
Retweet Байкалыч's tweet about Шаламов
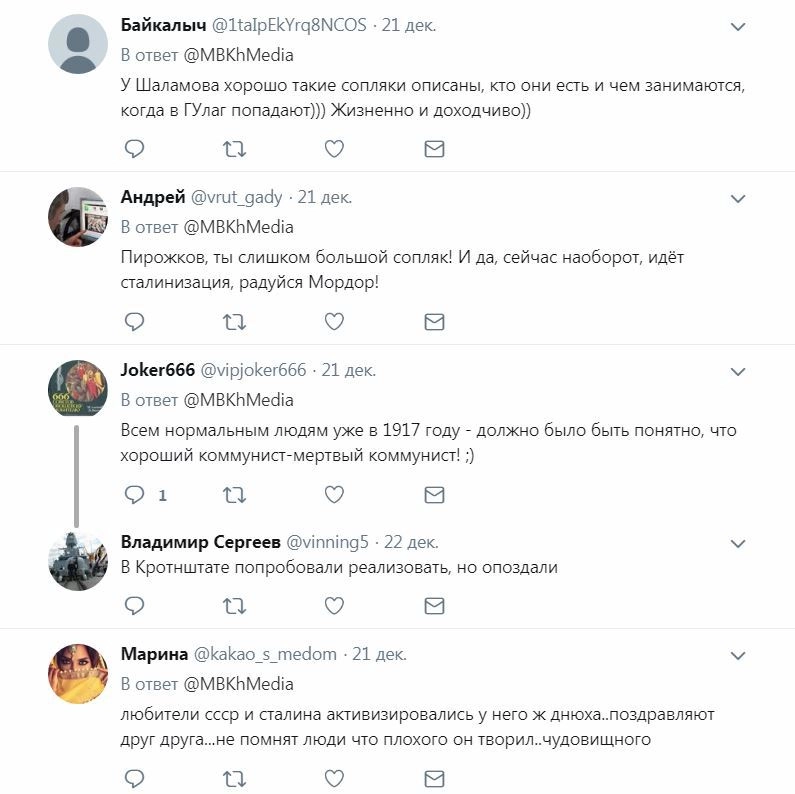[x=233, y=149]
